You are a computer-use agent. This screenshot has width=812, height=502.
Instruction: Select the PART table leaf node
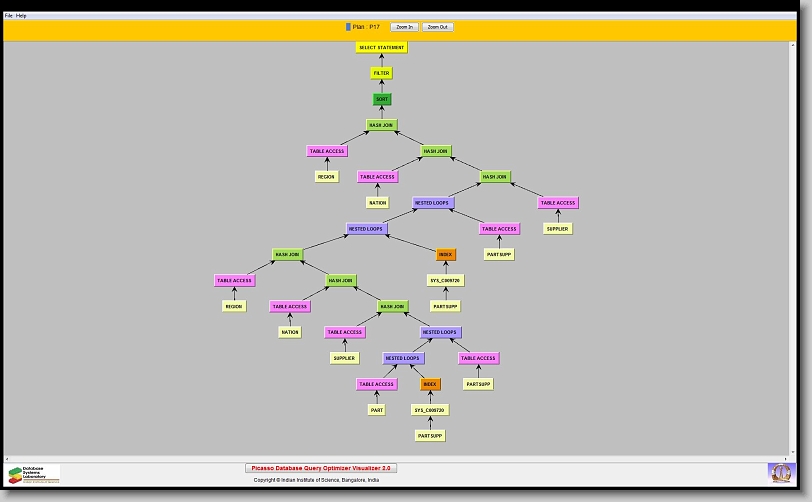coord(377,410)
